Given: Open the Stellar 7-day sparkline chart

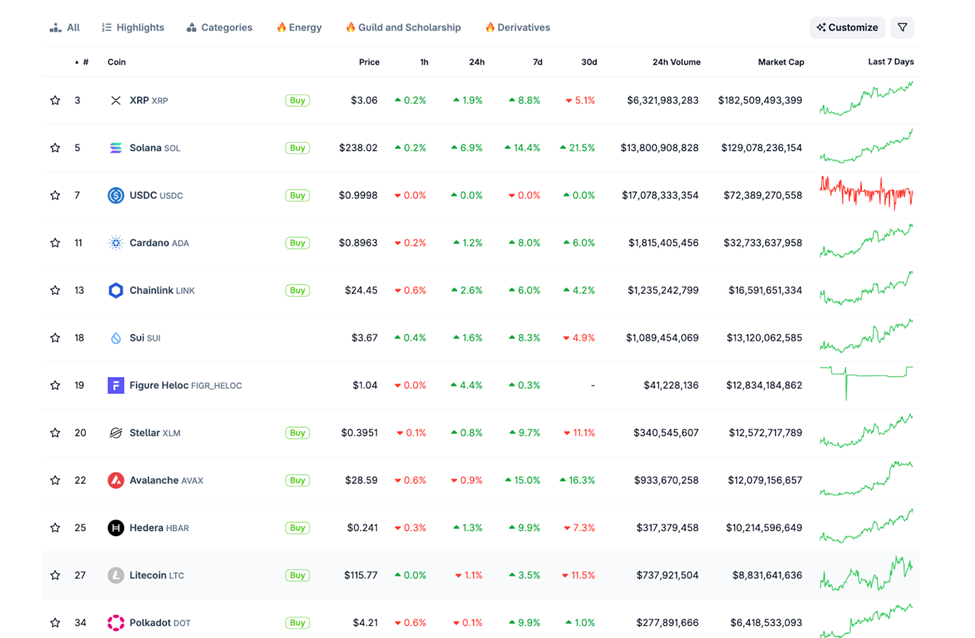Looking at the screenshot, I should [866, 433].
